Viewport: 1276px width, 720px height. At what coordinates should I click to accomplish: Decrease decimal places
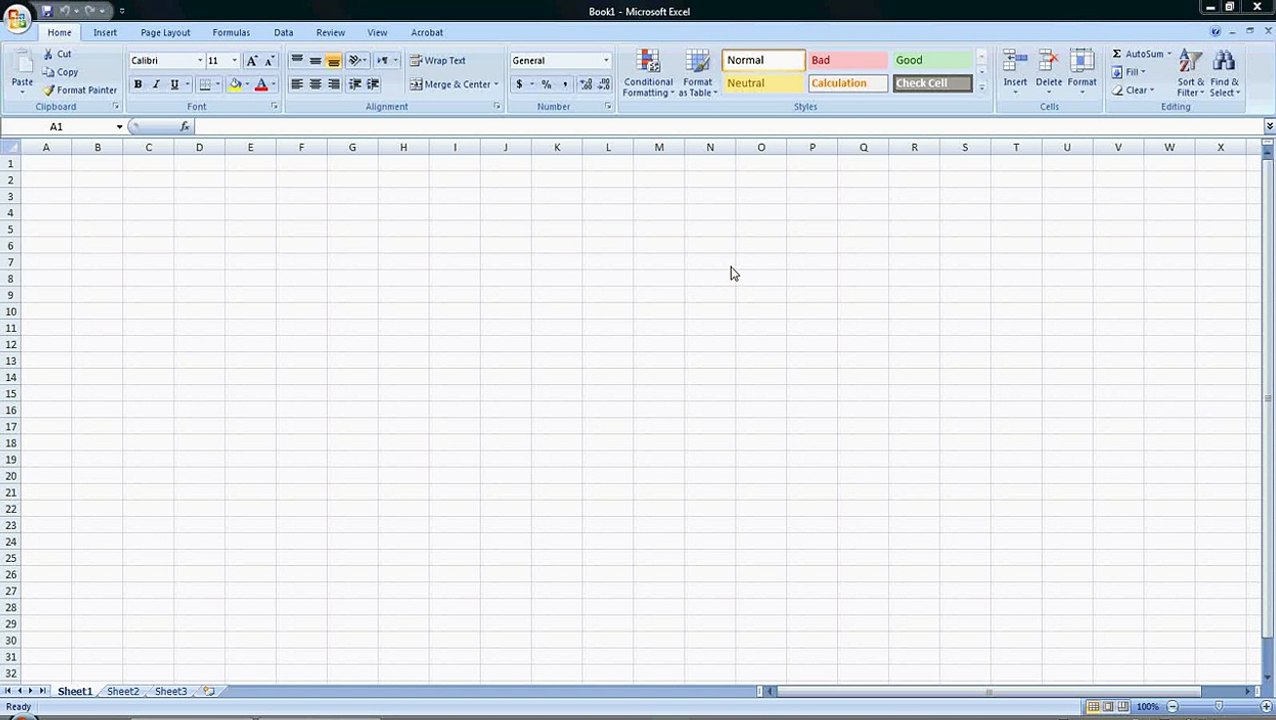click(604, 85)
